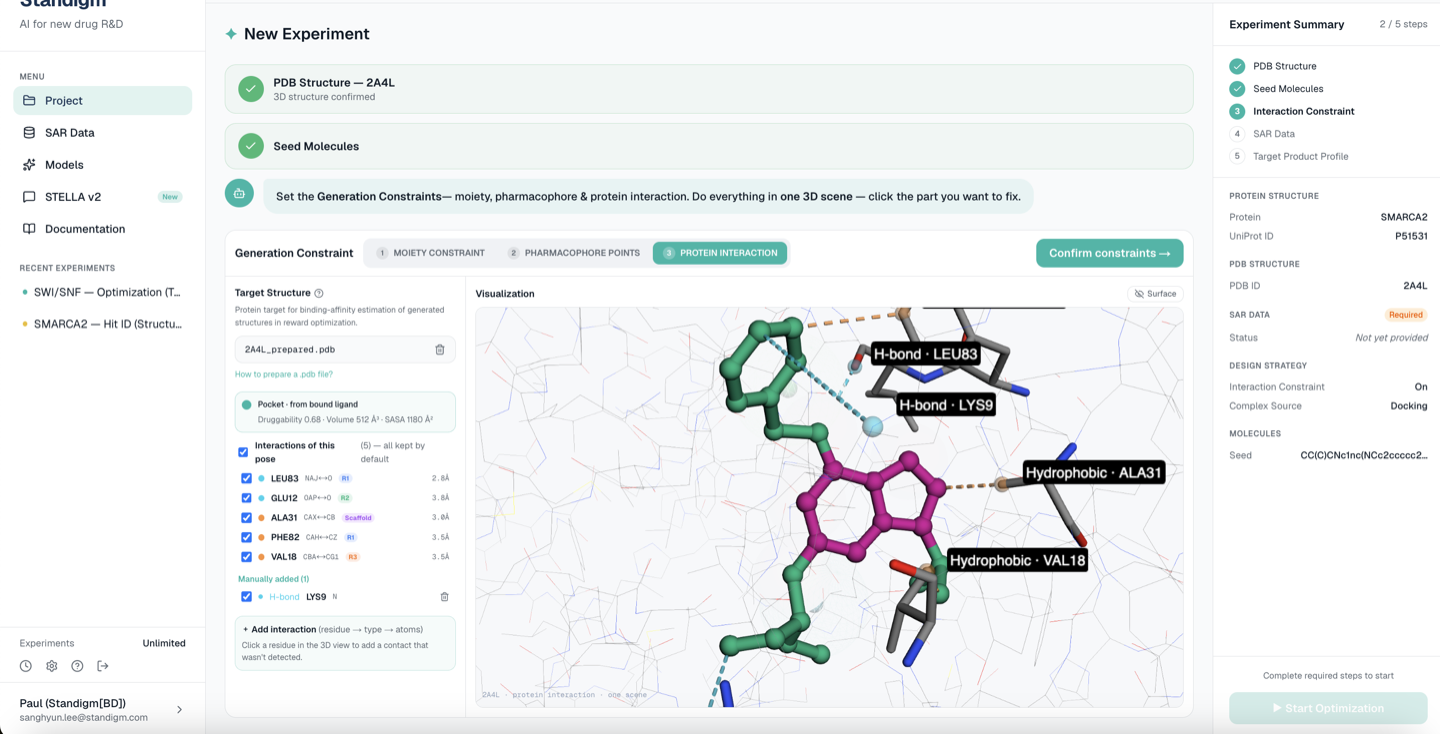Open SWI/SNF — Optimization recent experiment
1440x734 pixels.
102,292
